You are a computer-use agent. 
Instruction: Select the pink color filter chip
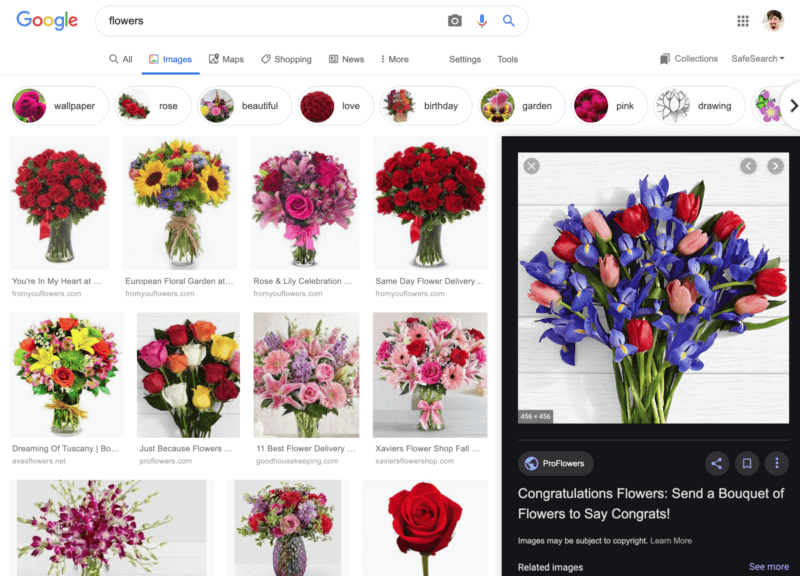tap(608, 106)
